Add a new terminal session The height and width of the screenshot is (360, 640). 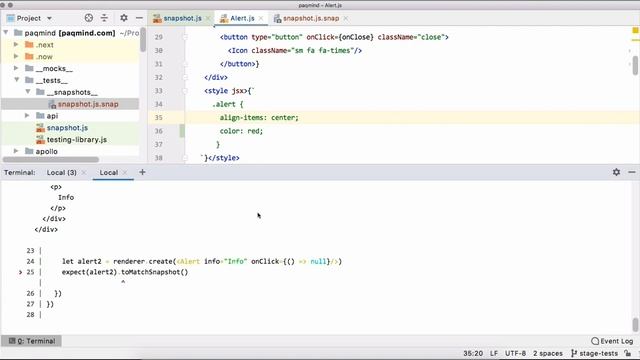coord(142,172)
